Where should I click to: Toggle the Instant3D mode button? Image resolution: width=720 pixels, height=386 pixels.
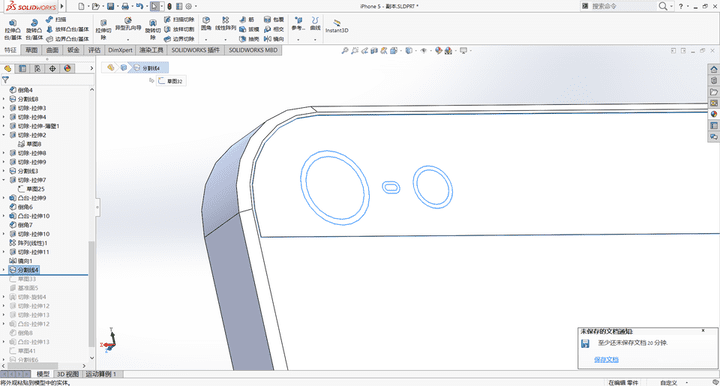[x=337, y=26]
